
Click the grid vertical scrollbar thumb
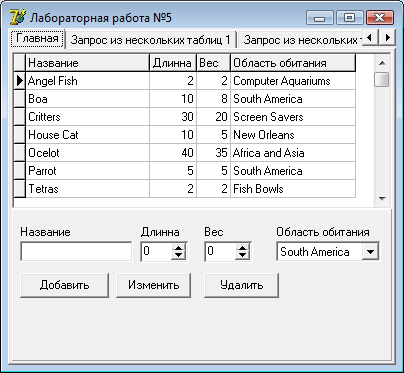coord(382,79)
